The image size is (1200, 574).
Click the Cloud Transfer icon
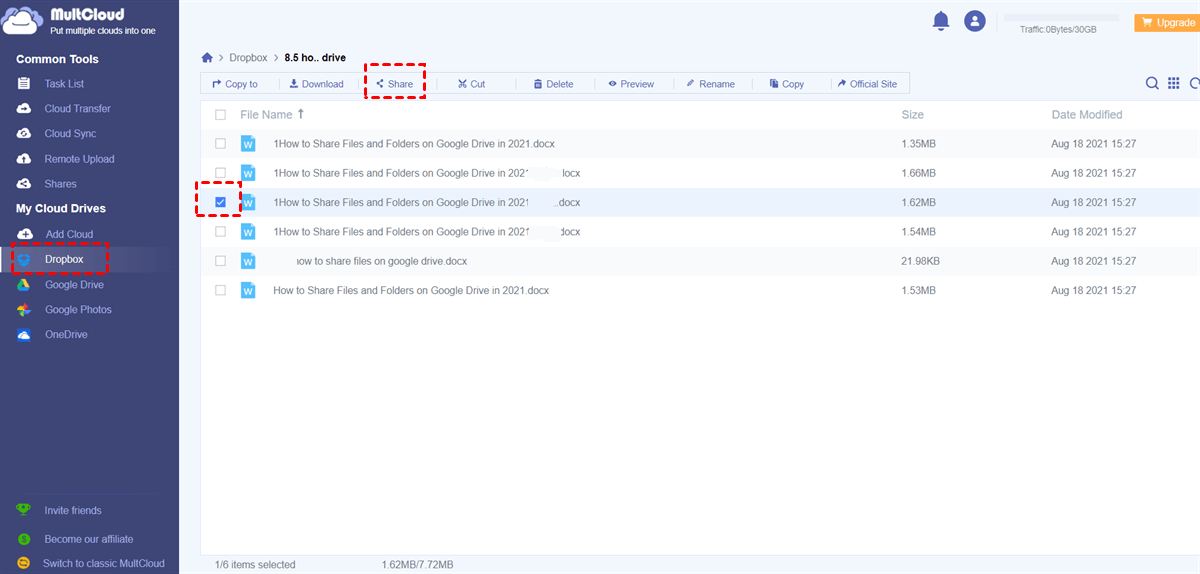click(24, 108)
